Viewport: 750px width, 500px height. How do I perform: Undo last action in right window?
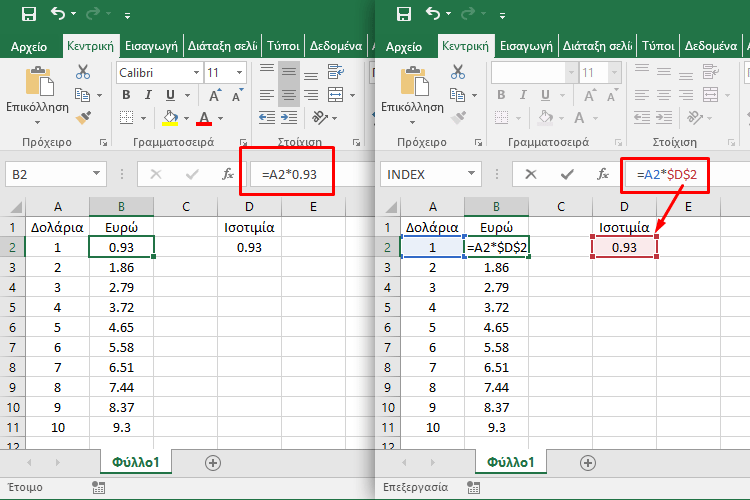point(433,14)
